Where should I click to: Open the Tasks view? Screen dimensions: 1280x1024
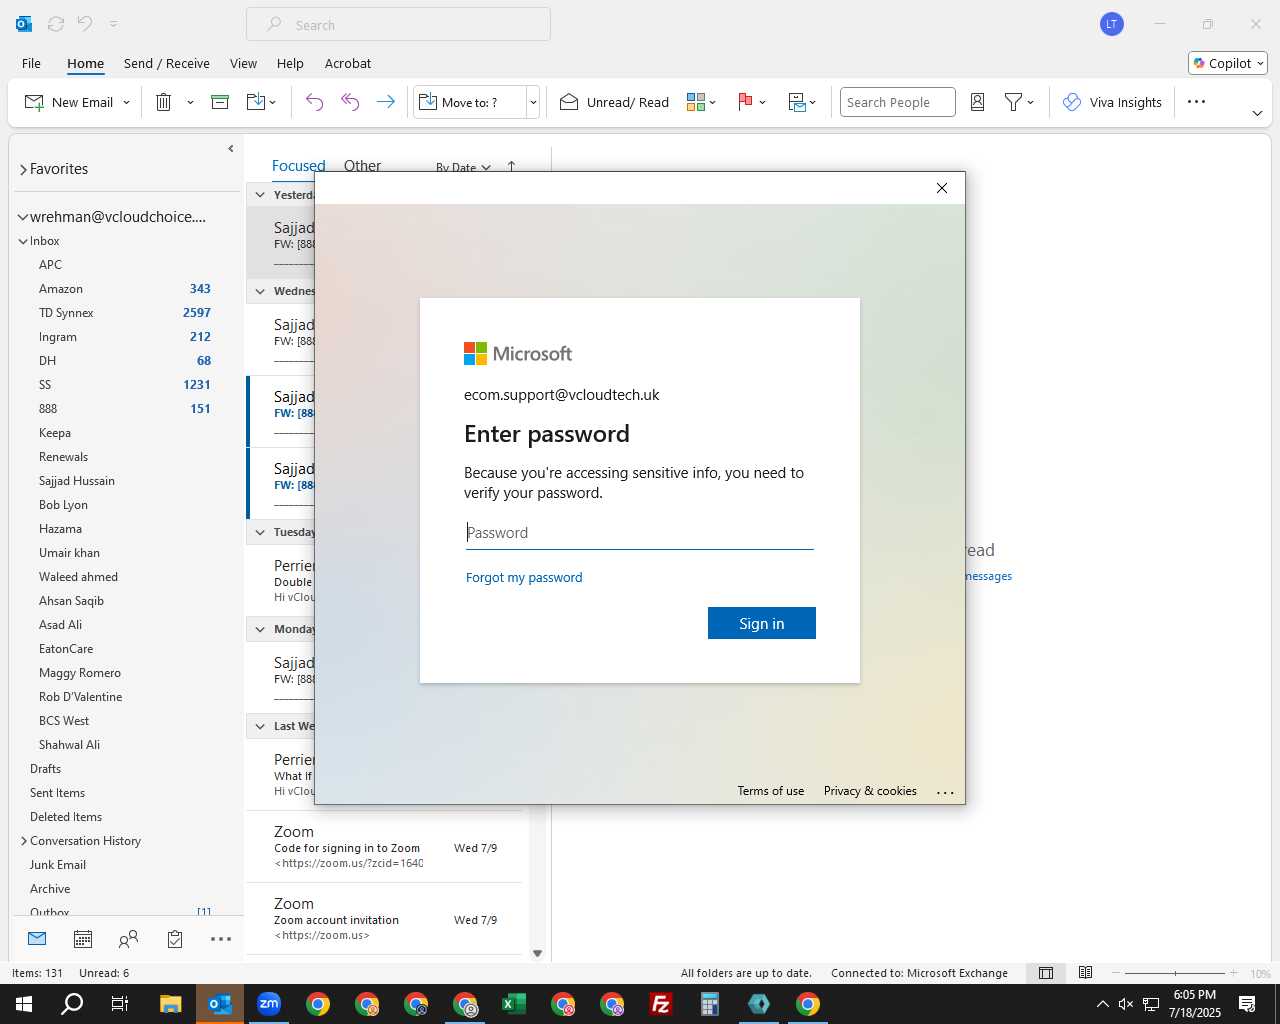click(x=175, y=939)
